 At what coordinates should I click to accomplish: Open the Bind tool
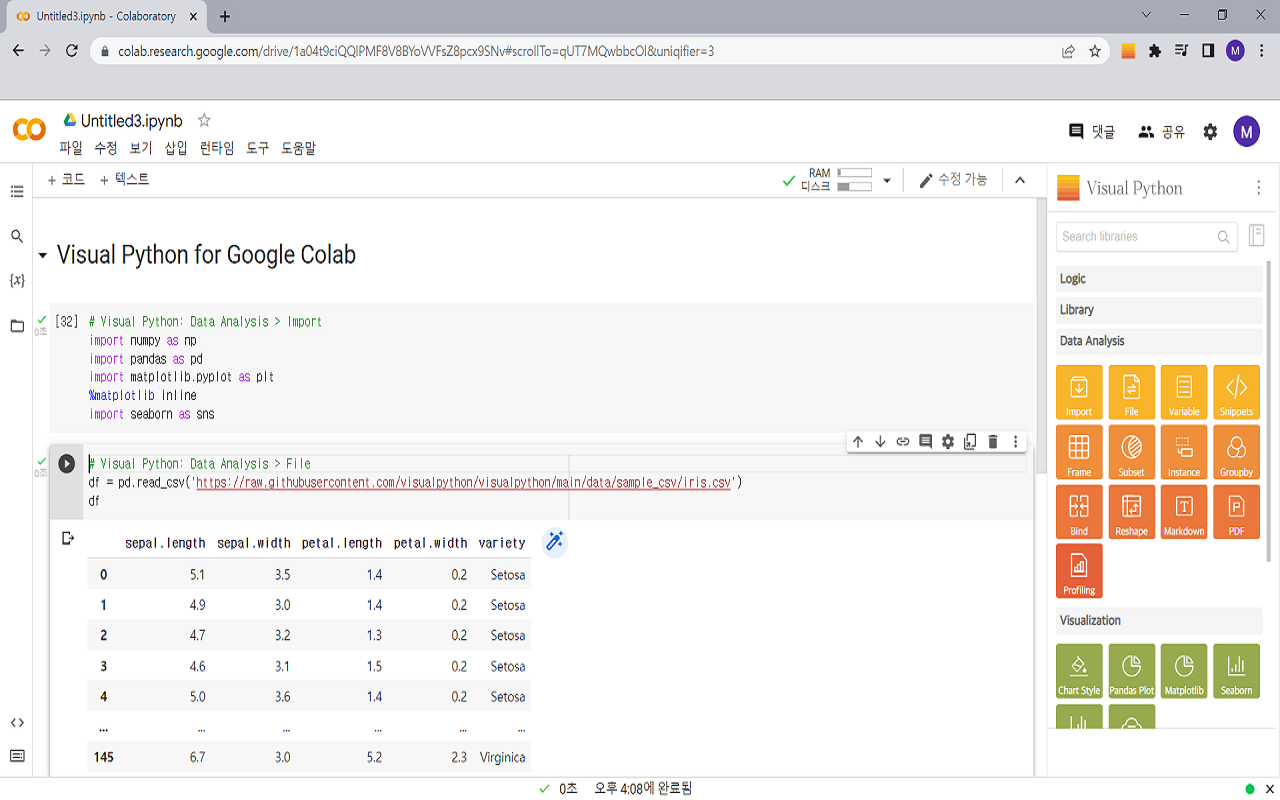point(1079,512)
